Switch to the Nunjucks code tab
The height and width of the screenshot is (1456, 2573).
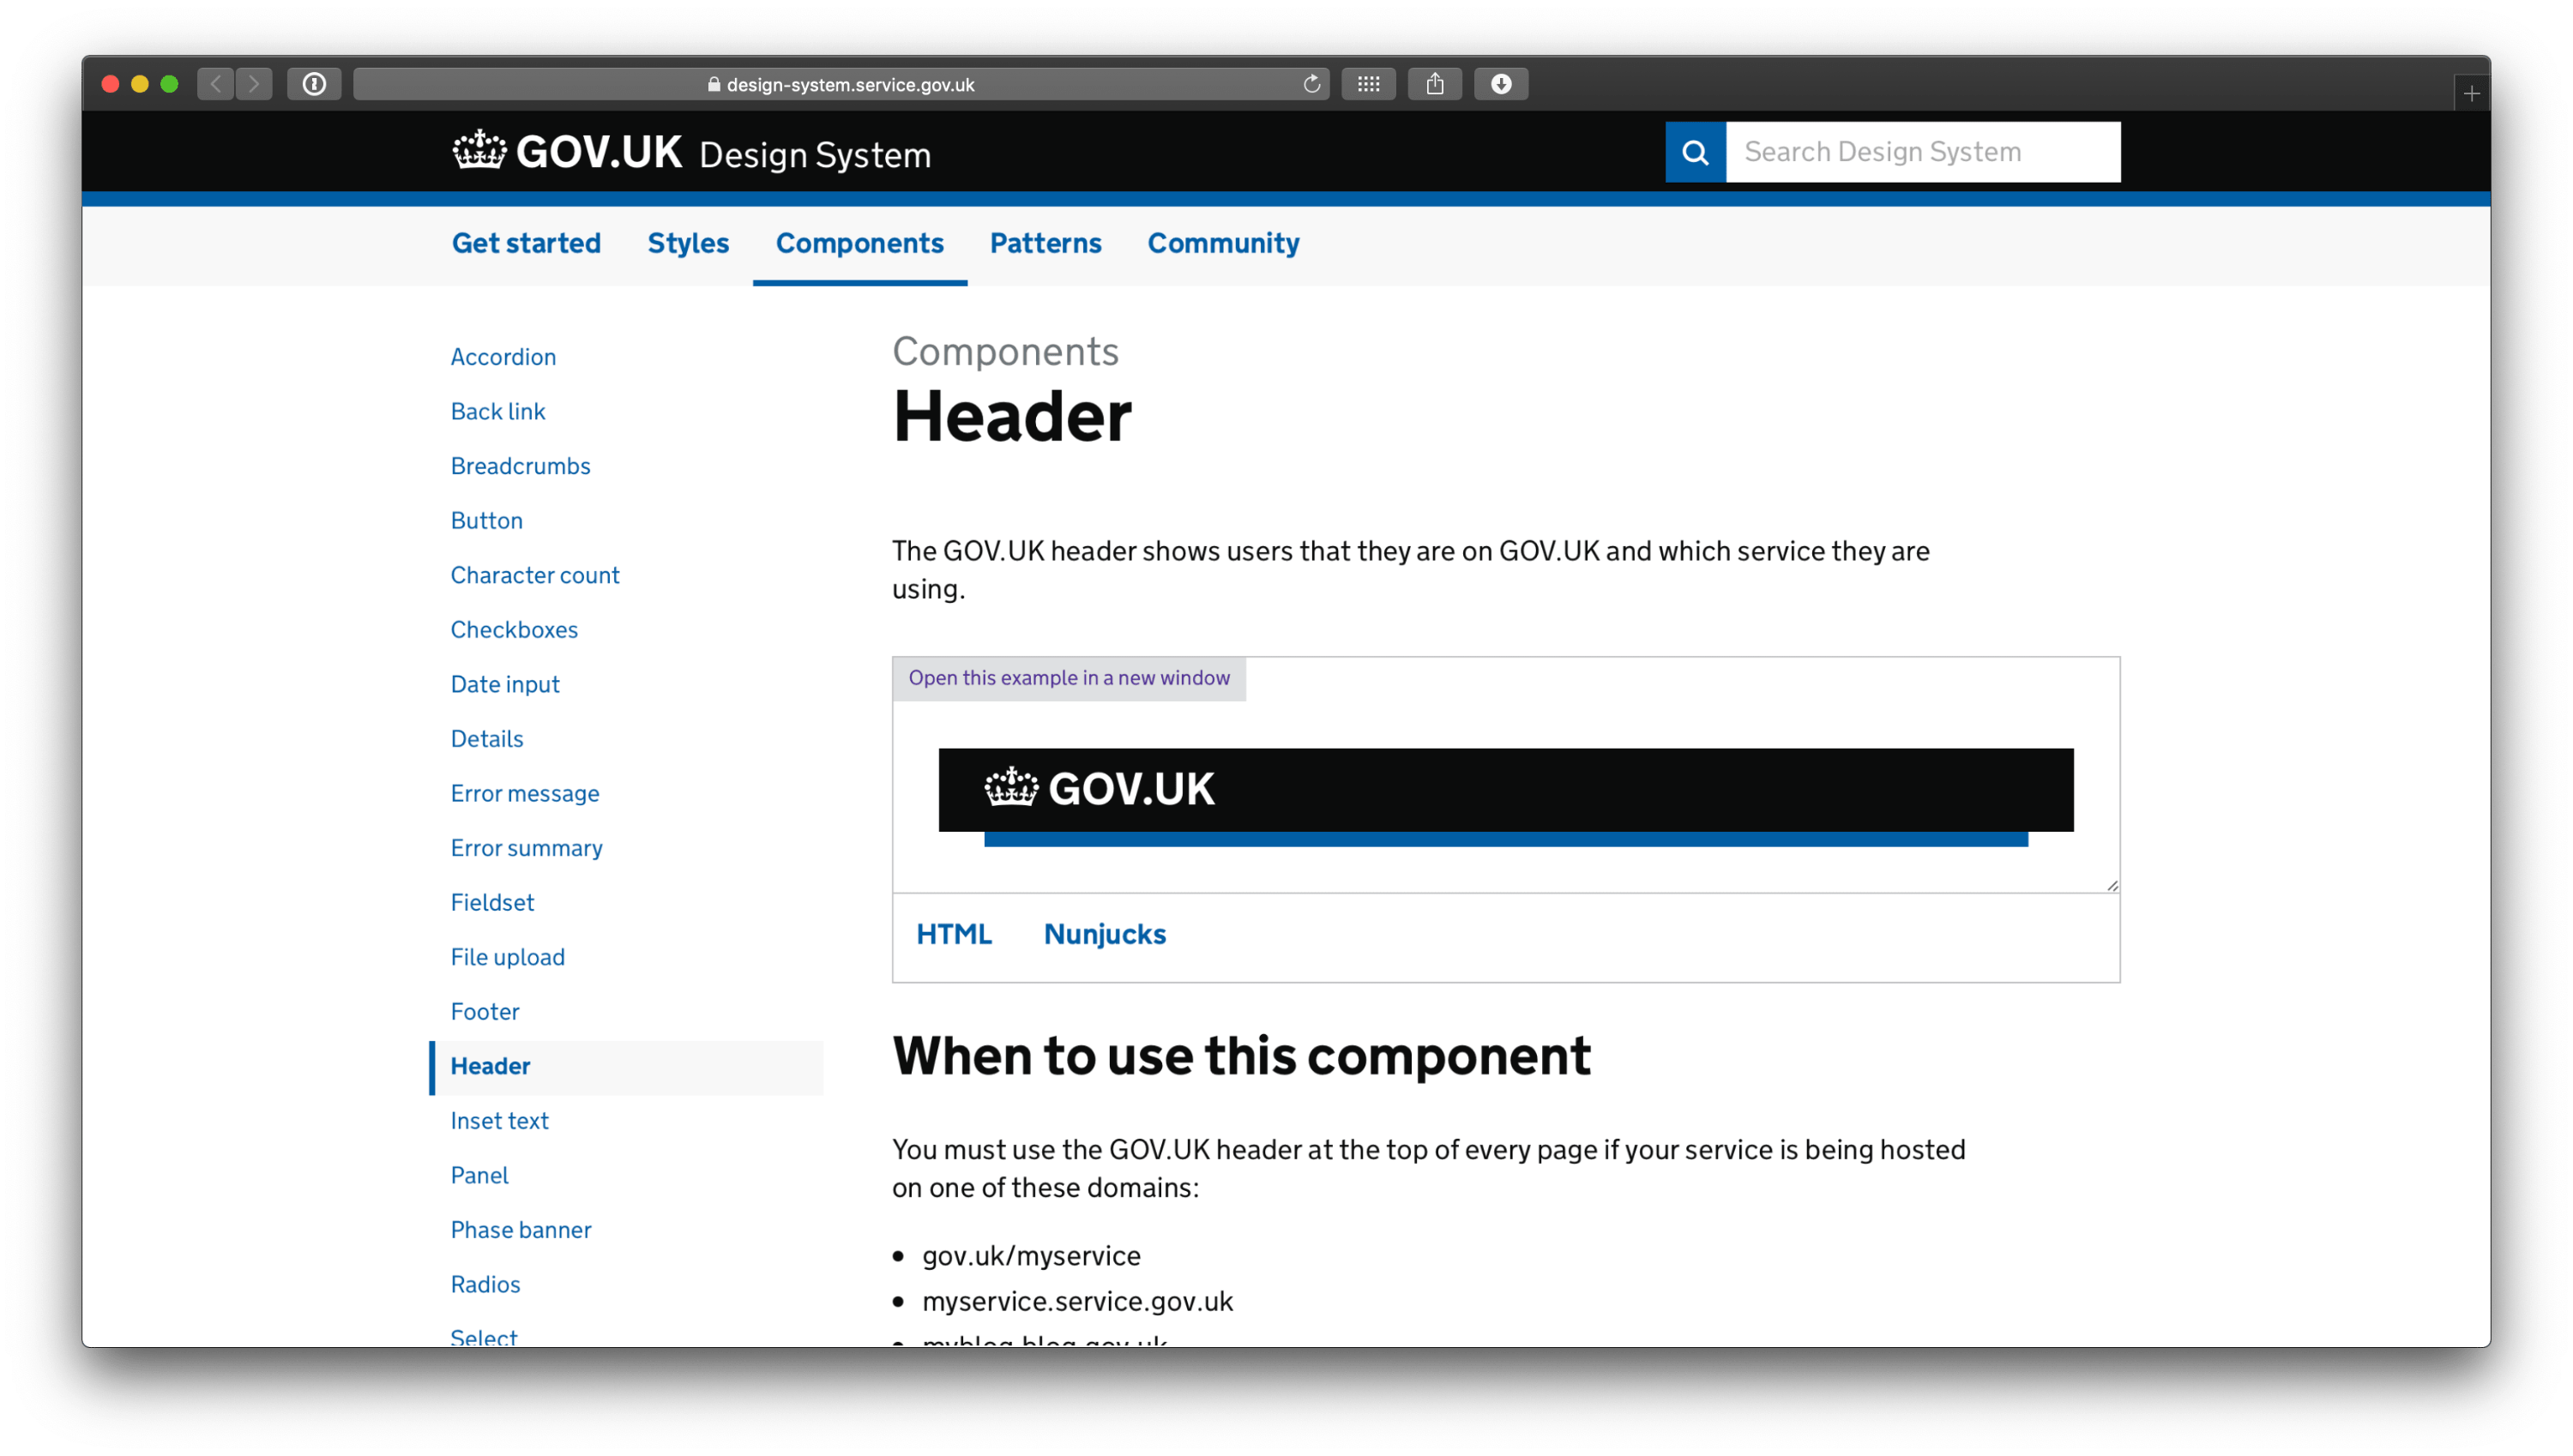tap(1104, 934)
